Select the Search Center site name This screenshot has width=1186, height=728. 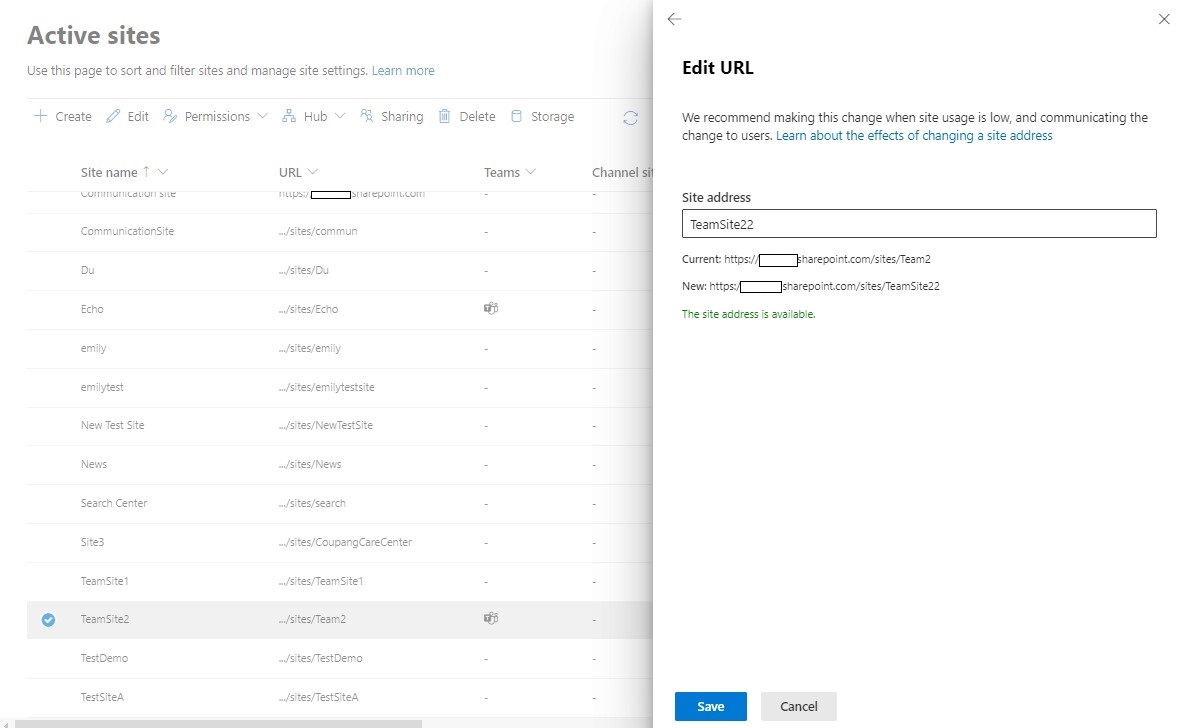point(114,503)
